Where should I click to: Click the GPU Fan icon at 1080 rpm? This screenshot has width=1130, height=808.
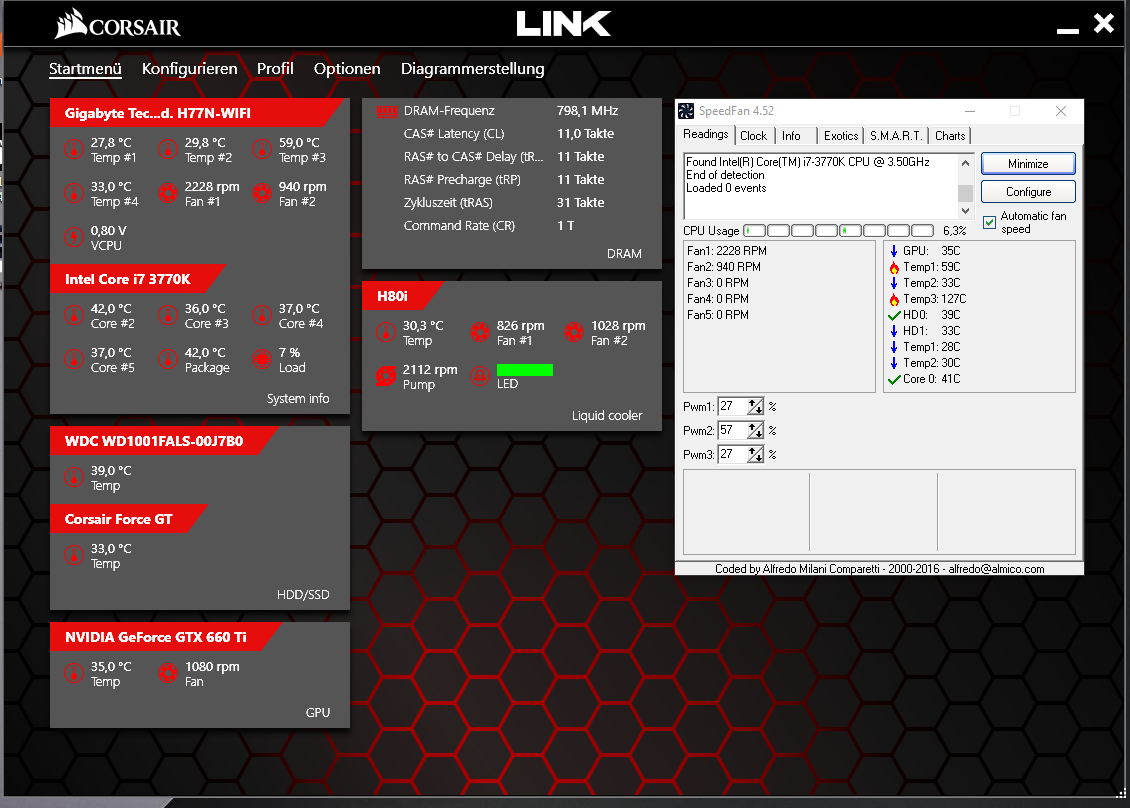[x=168, y=674]
